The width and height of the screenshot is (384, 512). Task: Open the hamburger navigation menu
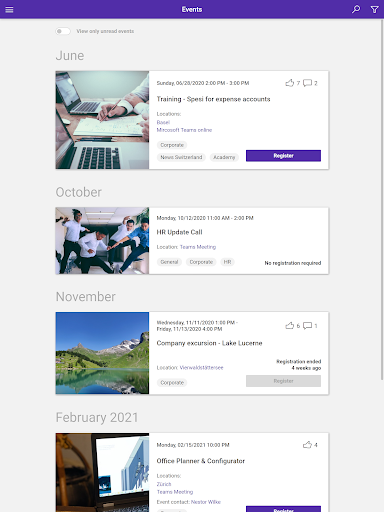pos(9,10)
